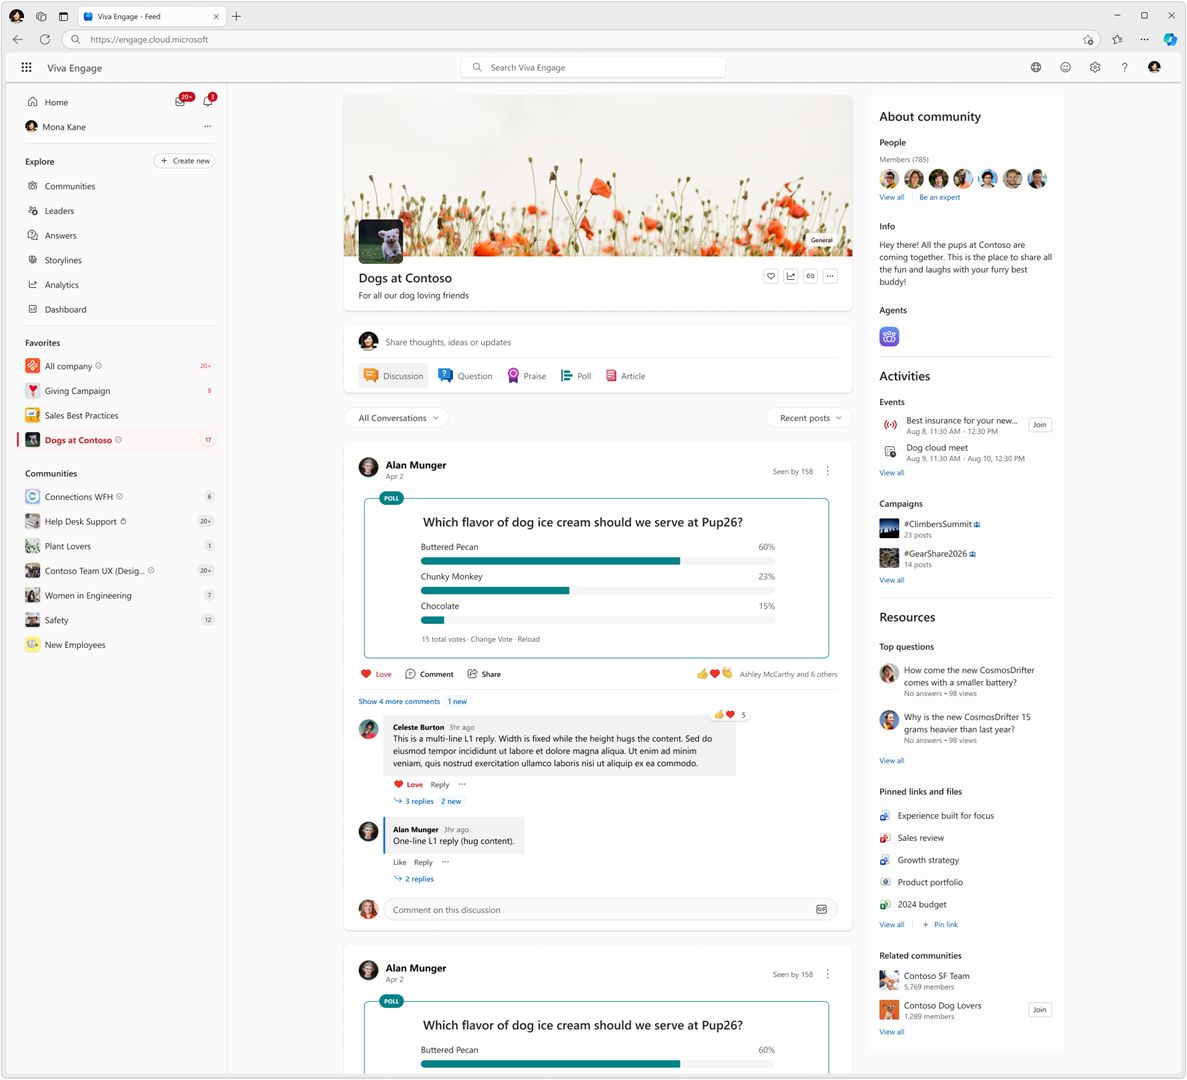Click Comment on this discussion field
The width and height of the screenshot is (1187, 1080).
[x=609, y=910]
